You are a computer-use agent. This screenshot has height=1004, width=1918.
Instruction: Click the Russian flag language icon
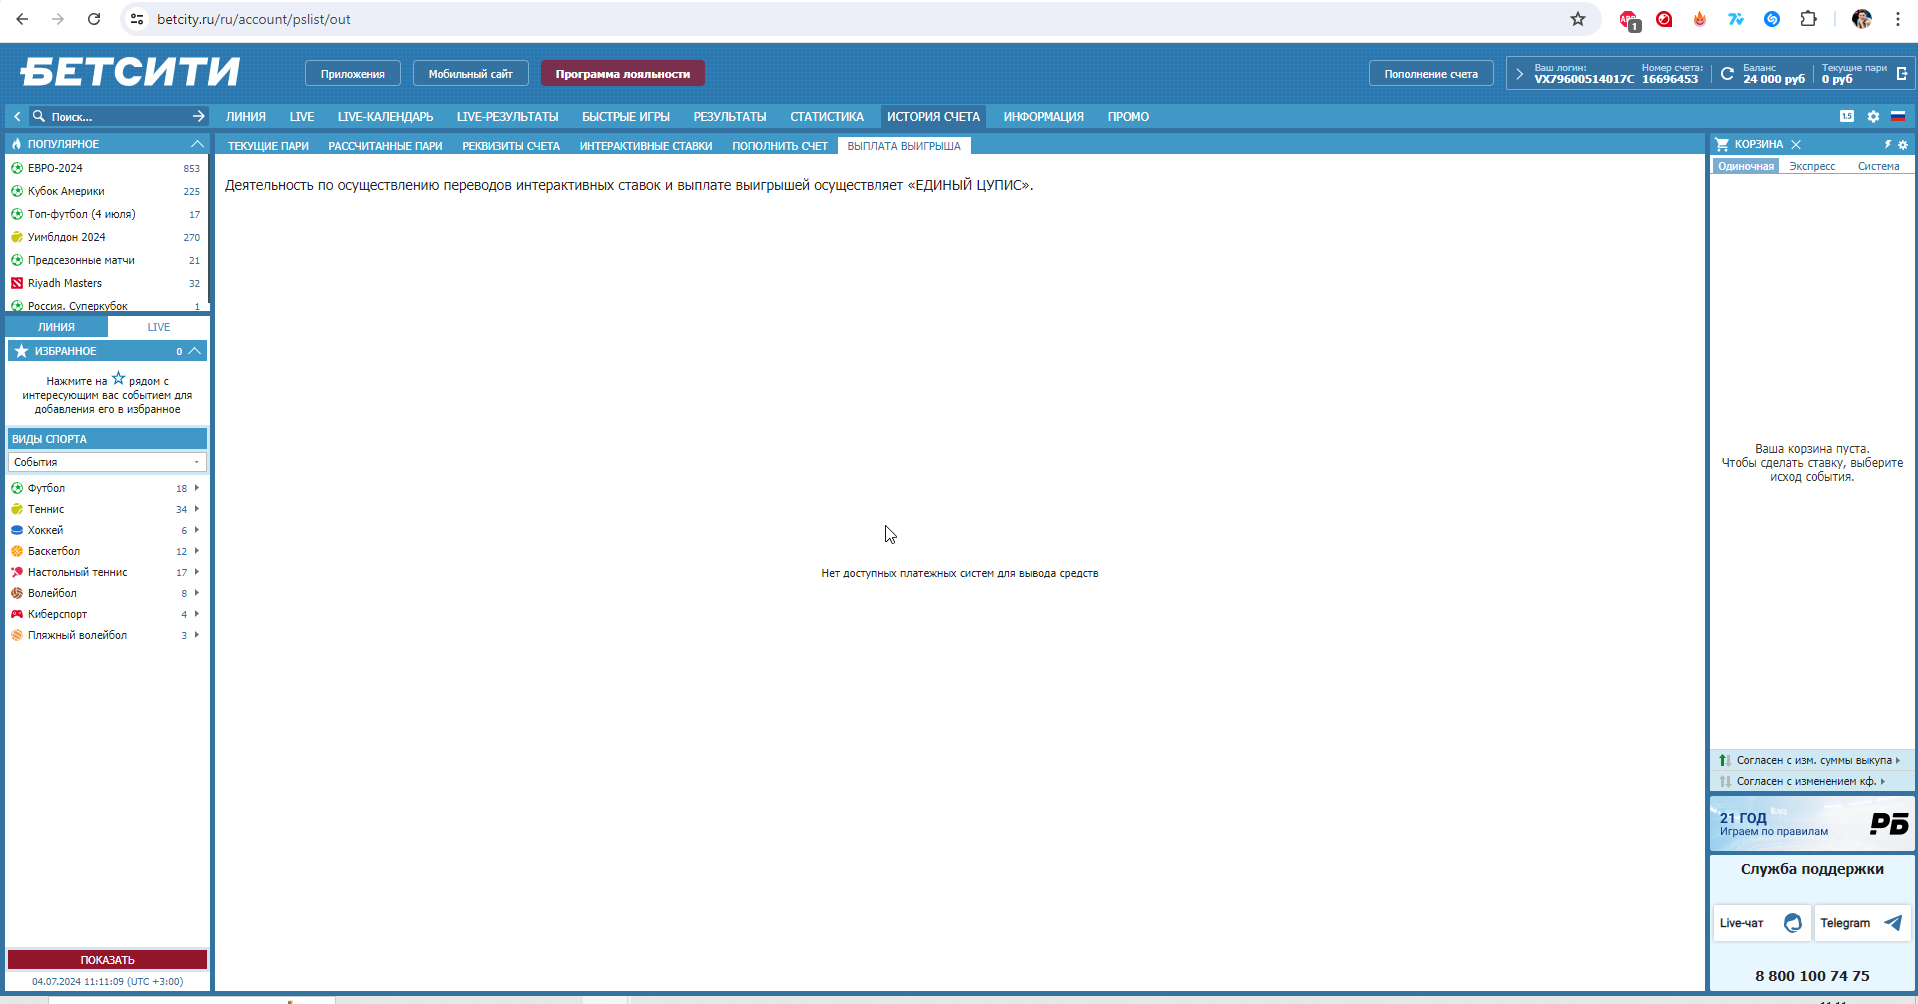[1898, 117]
